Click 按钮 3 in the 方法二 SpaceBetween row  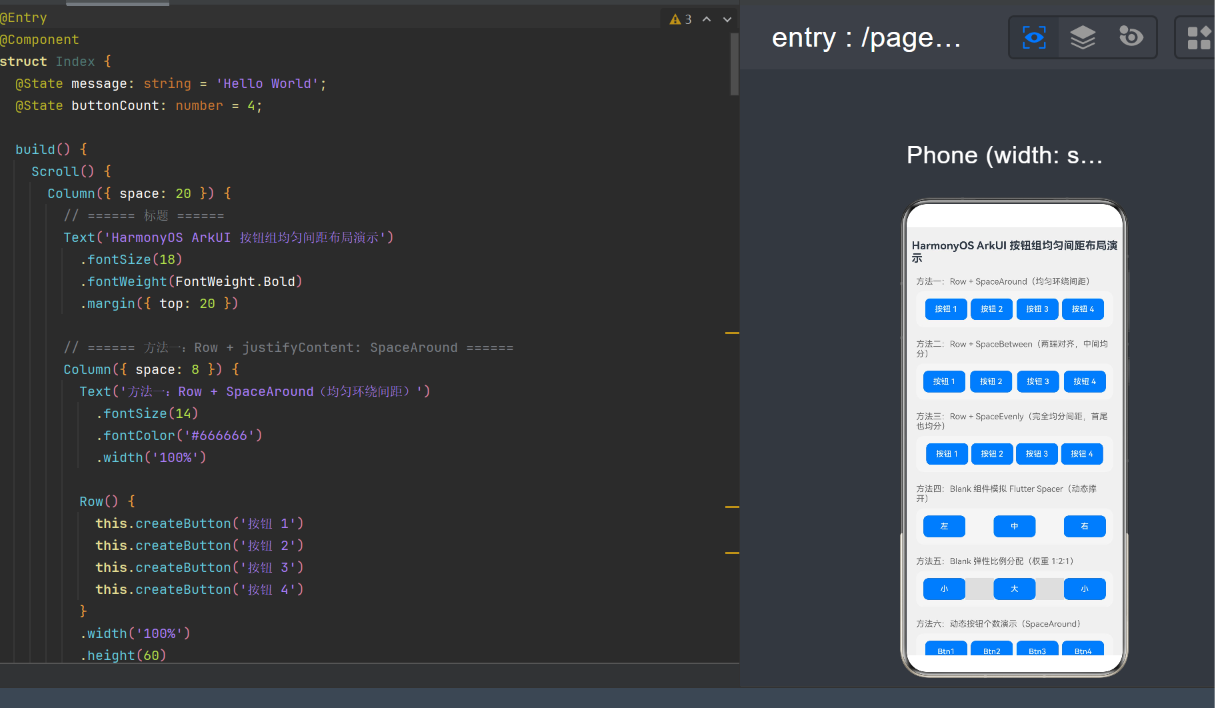pos(1038,381)
